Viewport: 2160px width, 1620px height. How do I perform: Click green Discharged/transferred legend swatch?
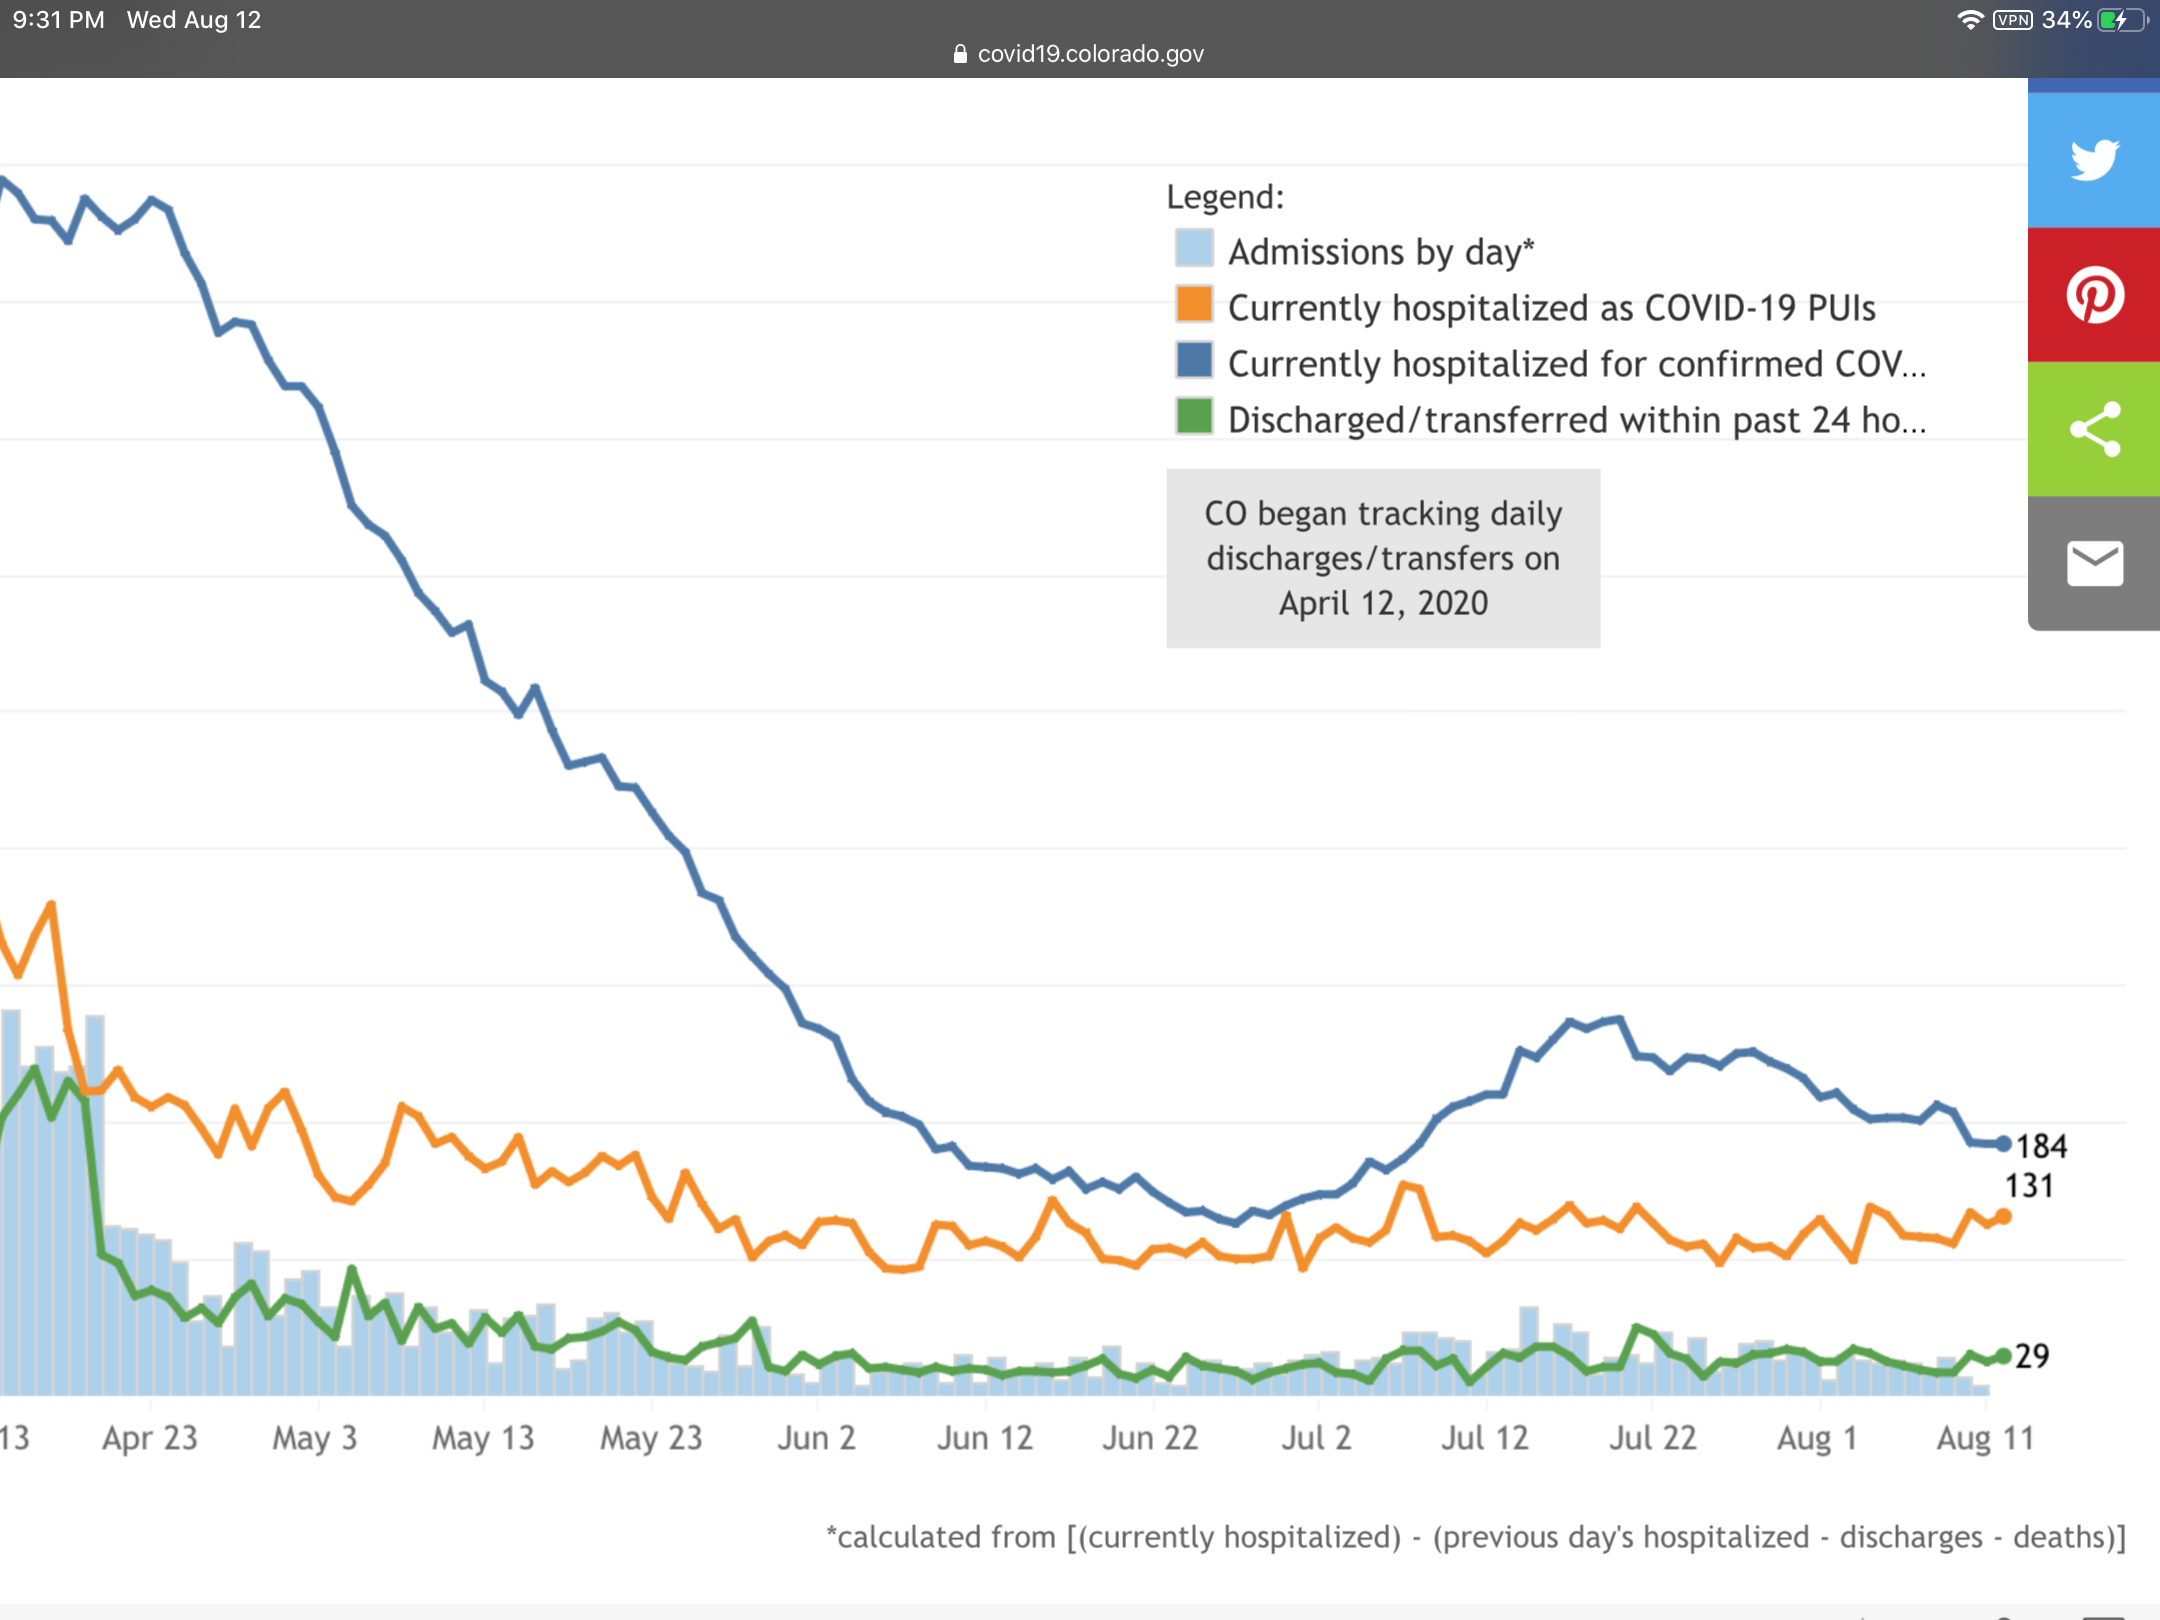coord(1194,416)
